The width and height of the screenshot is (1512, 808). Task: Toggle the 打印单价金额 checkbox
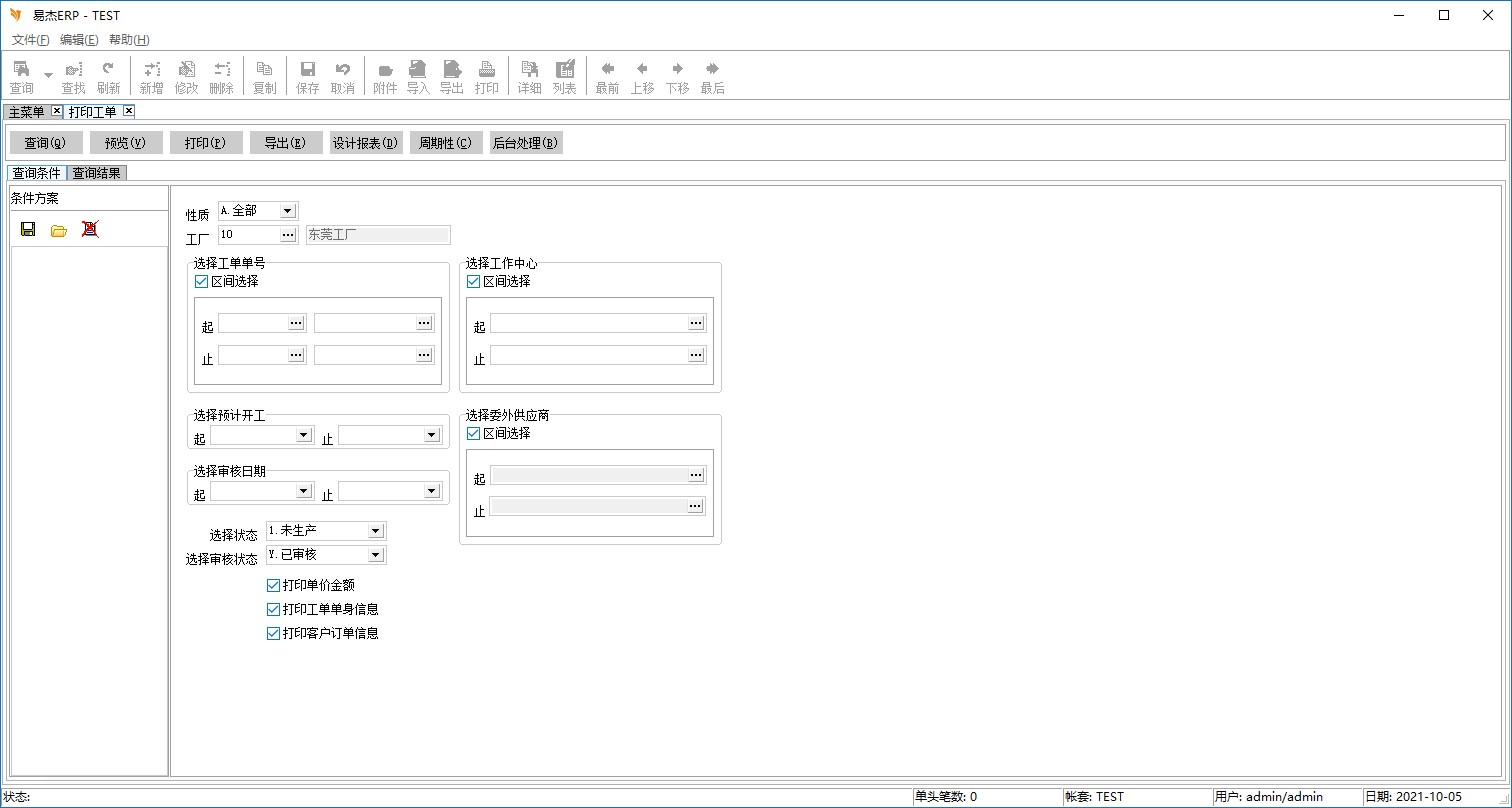pos(274,585)
